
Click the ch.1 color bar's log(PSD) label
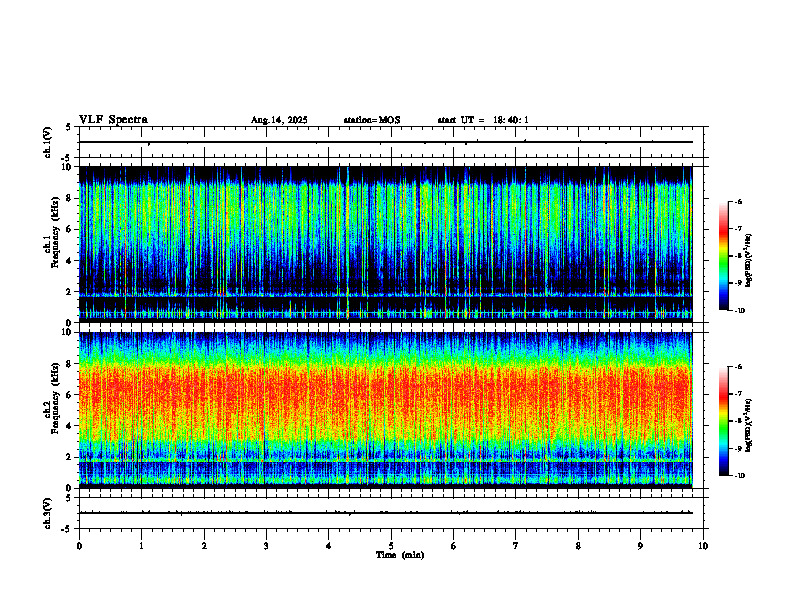(x=749, y=260)
